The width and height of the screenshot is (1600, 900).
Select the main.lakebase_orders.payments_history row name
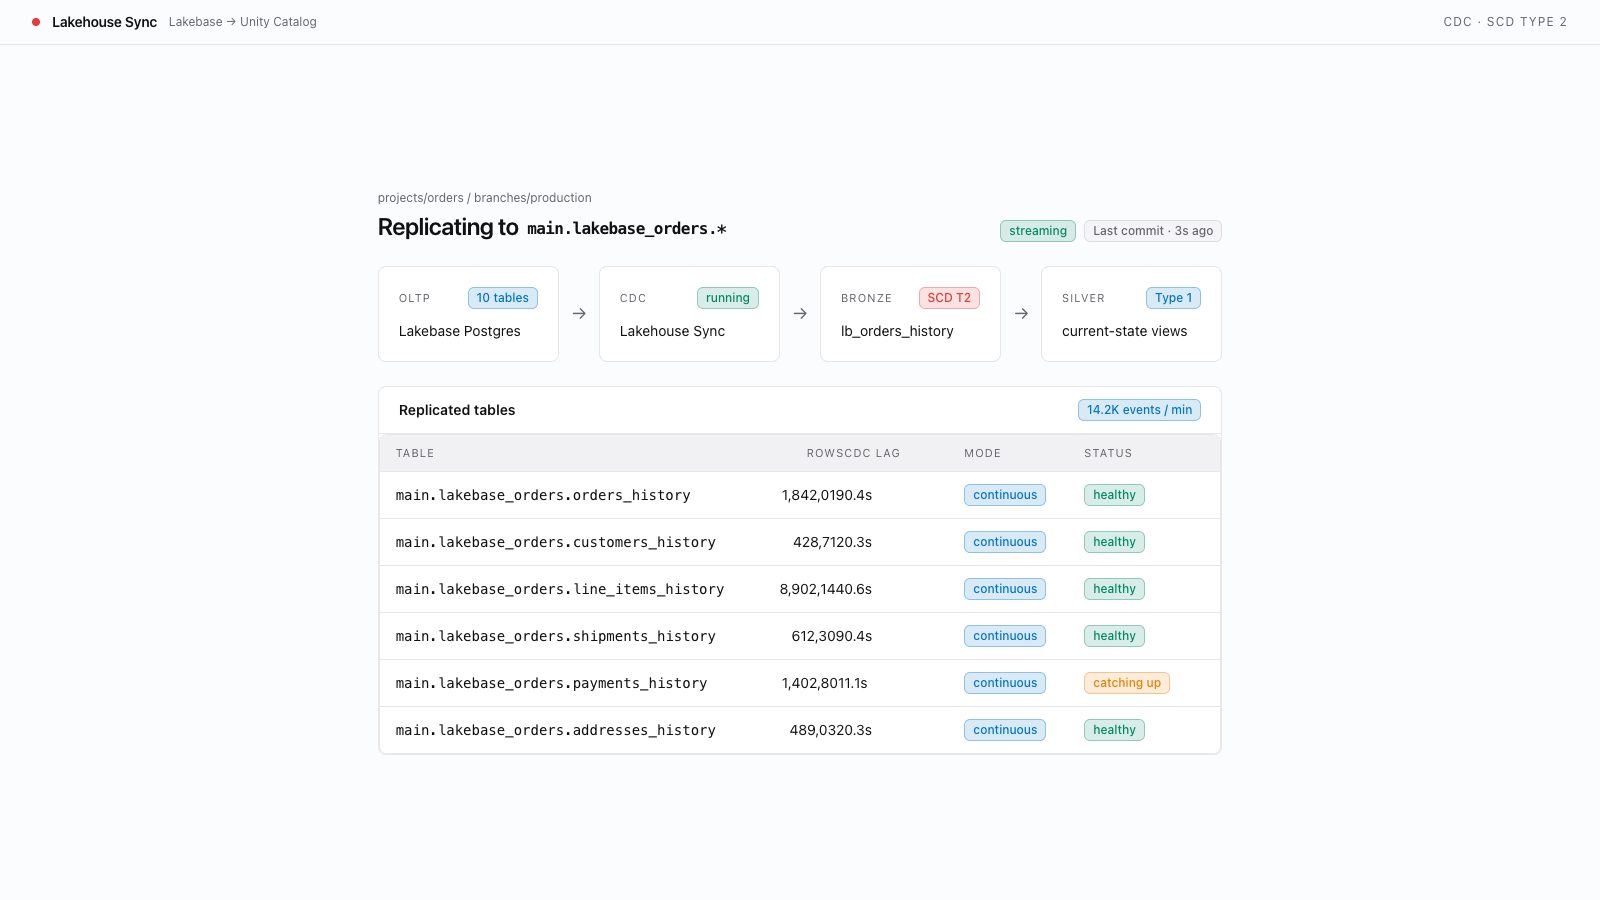(x=551, y=683)
